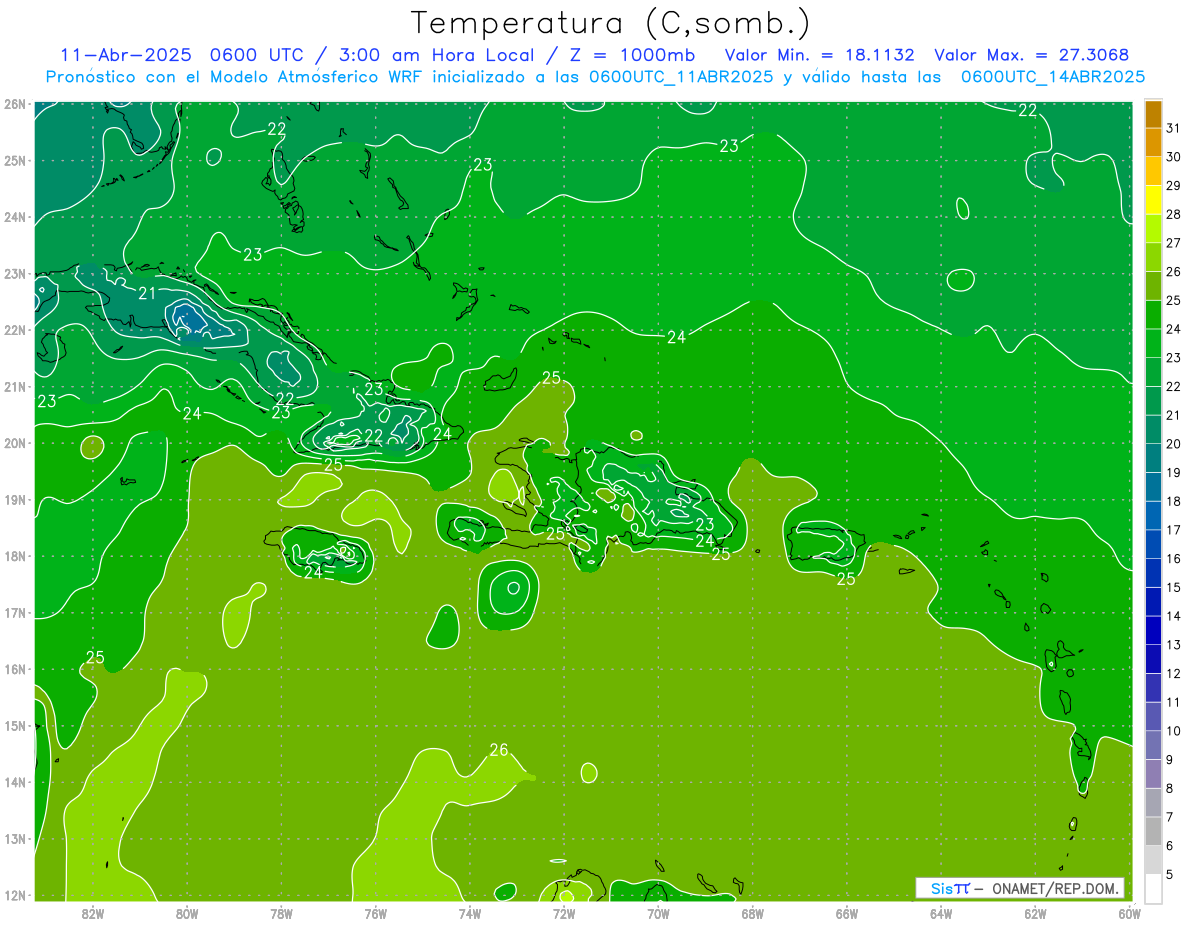
Task: Click the "Valor Min. = 18.1132" text
Action: pyautogui.click(x=820, y=55)
